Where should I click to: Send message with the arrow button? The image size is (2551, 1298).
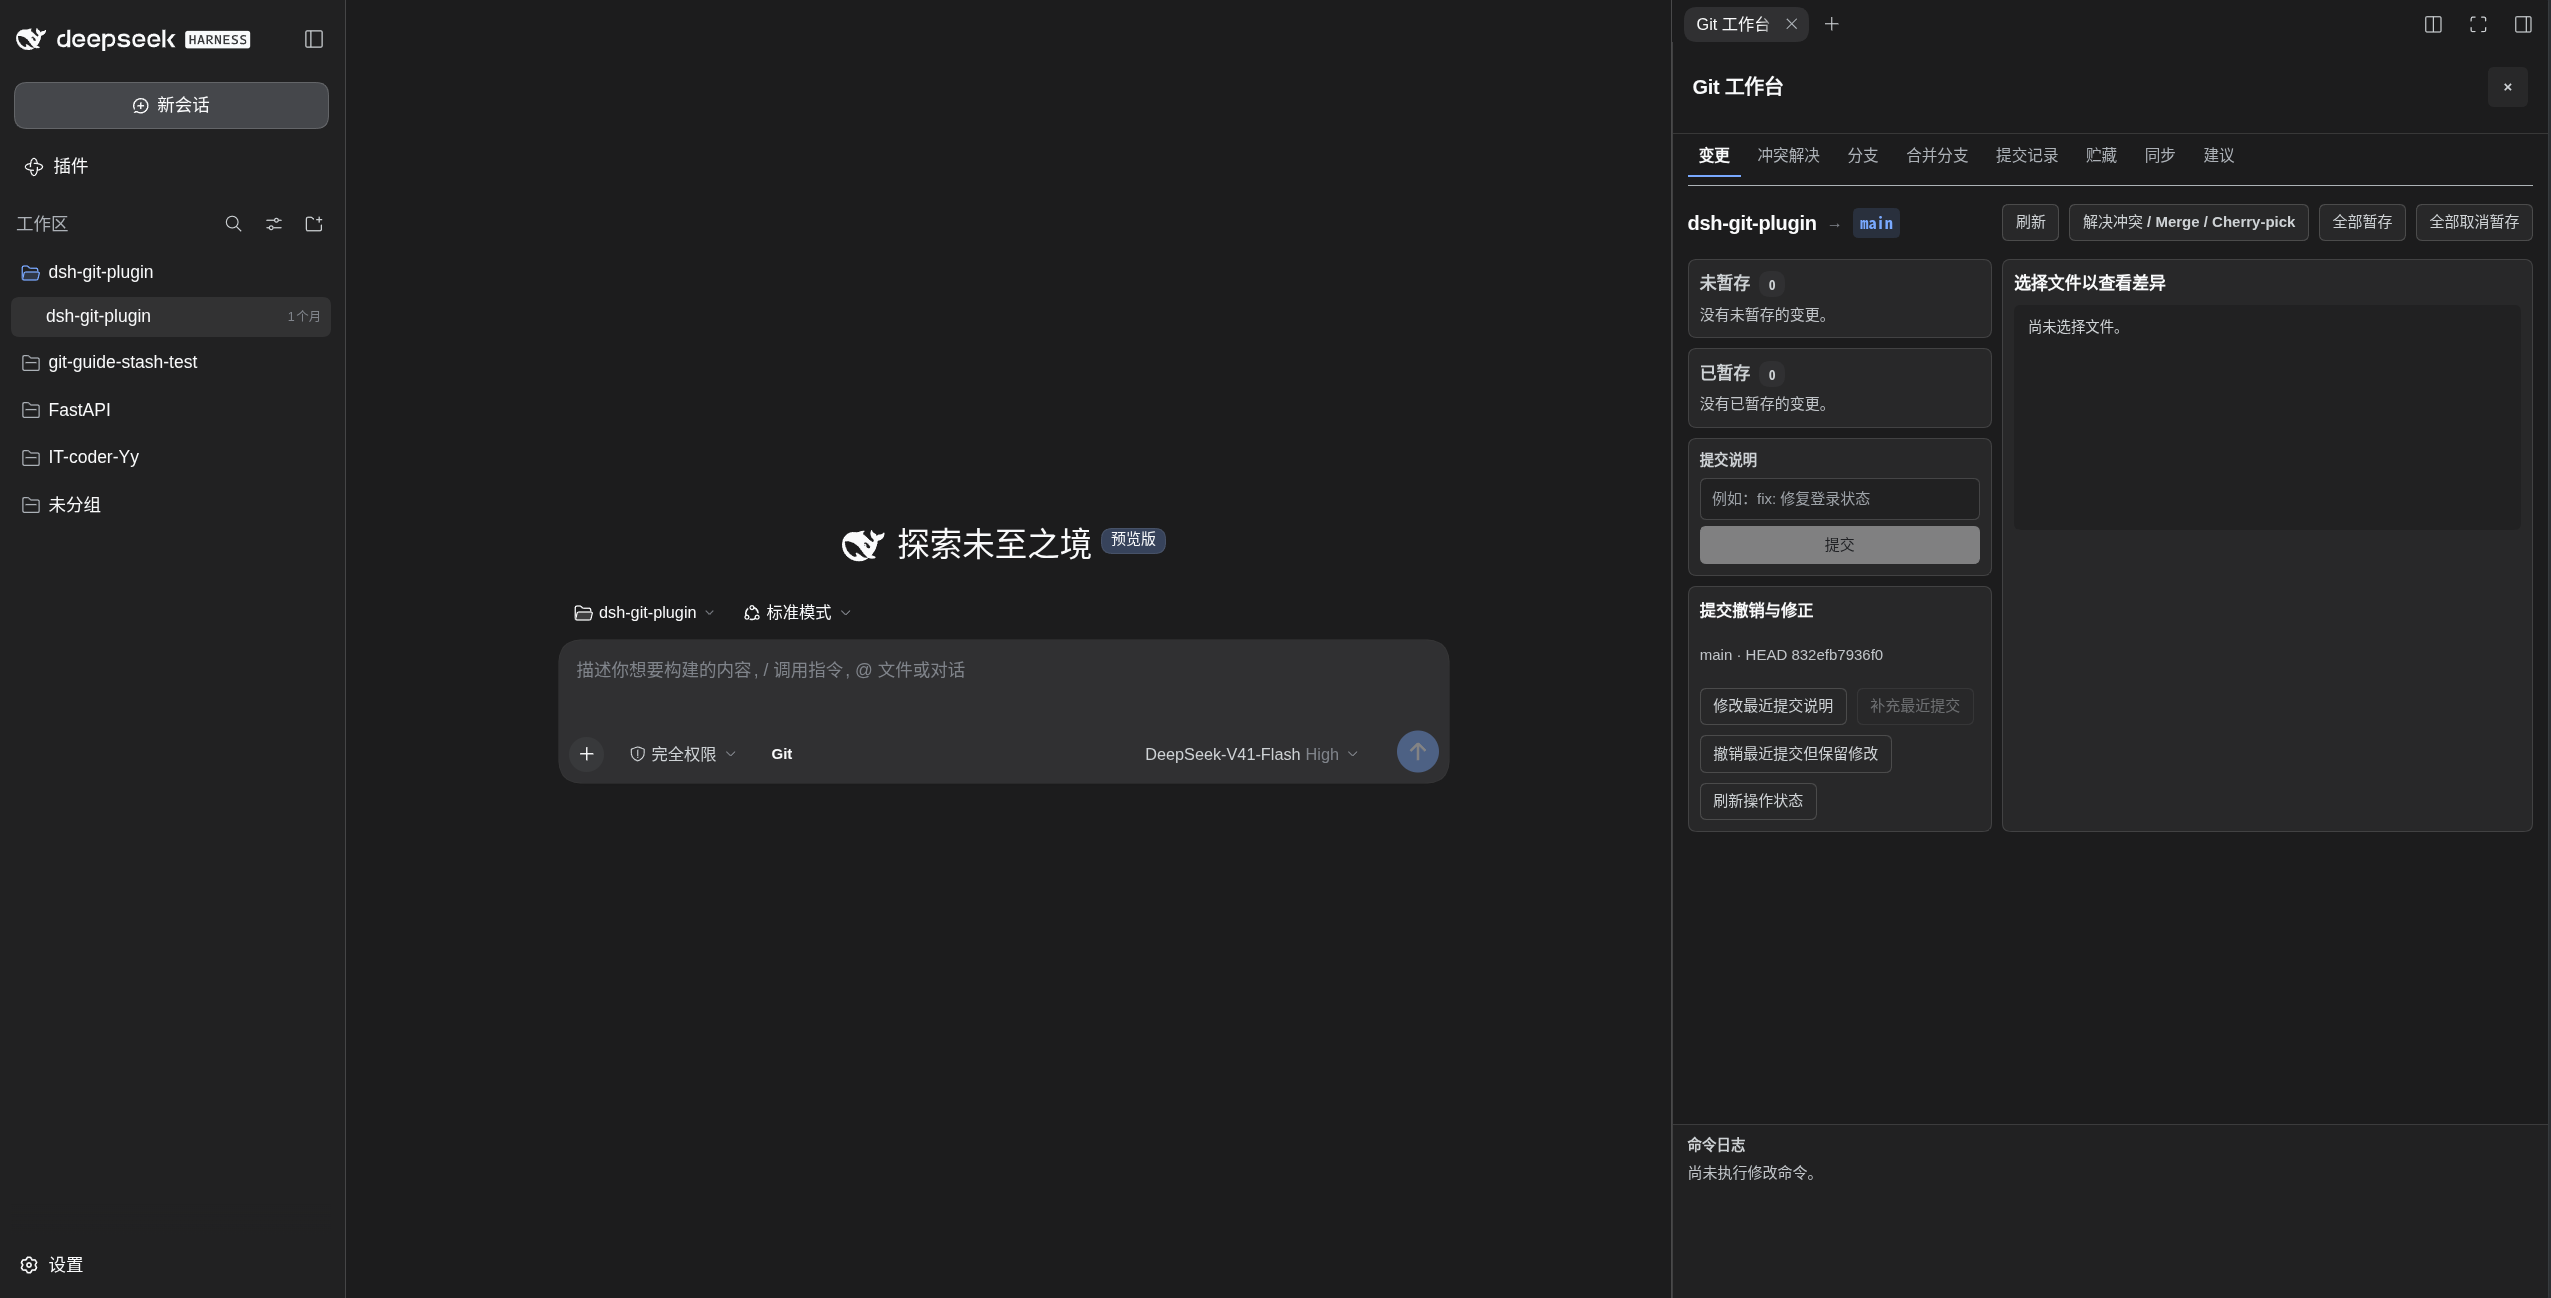click(1417, 752)
